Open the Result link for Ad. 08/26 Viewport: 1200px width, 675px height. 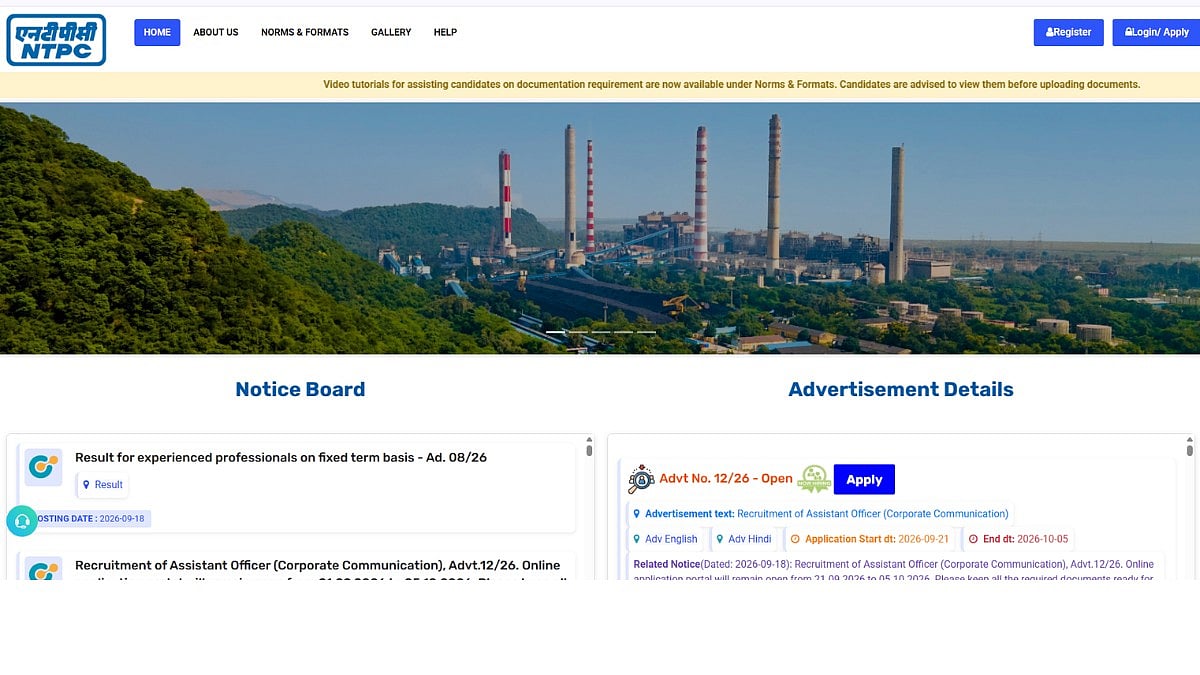[103, 485]
